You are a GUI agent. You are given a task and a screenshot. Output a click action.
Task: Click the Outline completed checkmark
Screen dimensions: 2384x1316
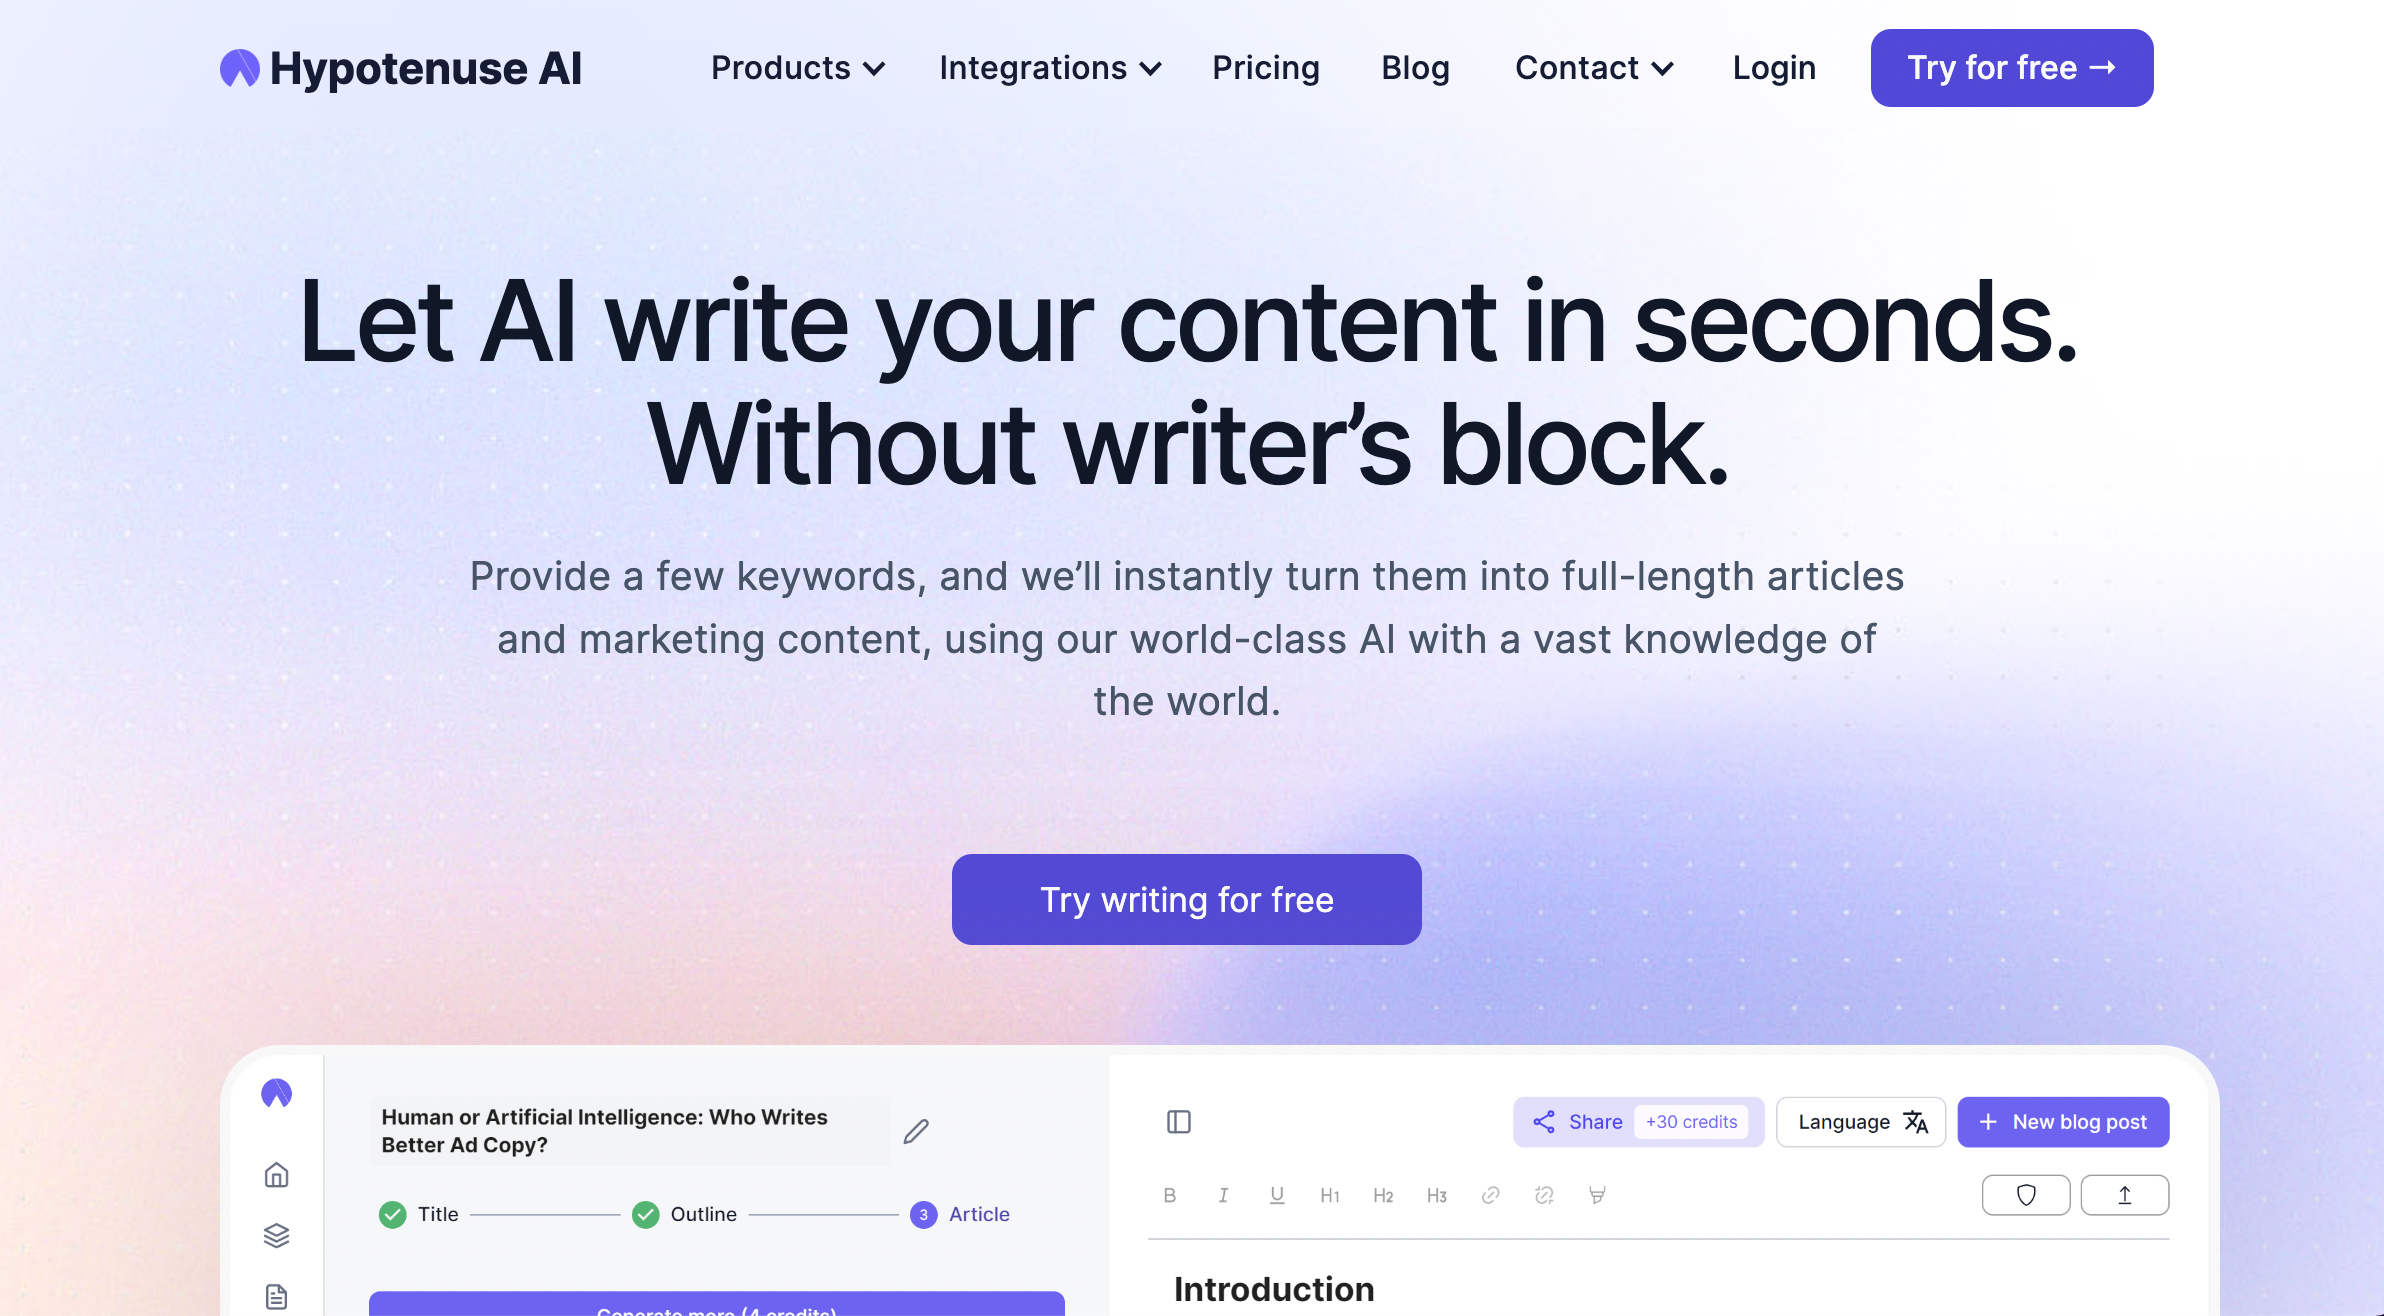(x=643, y=1214)
